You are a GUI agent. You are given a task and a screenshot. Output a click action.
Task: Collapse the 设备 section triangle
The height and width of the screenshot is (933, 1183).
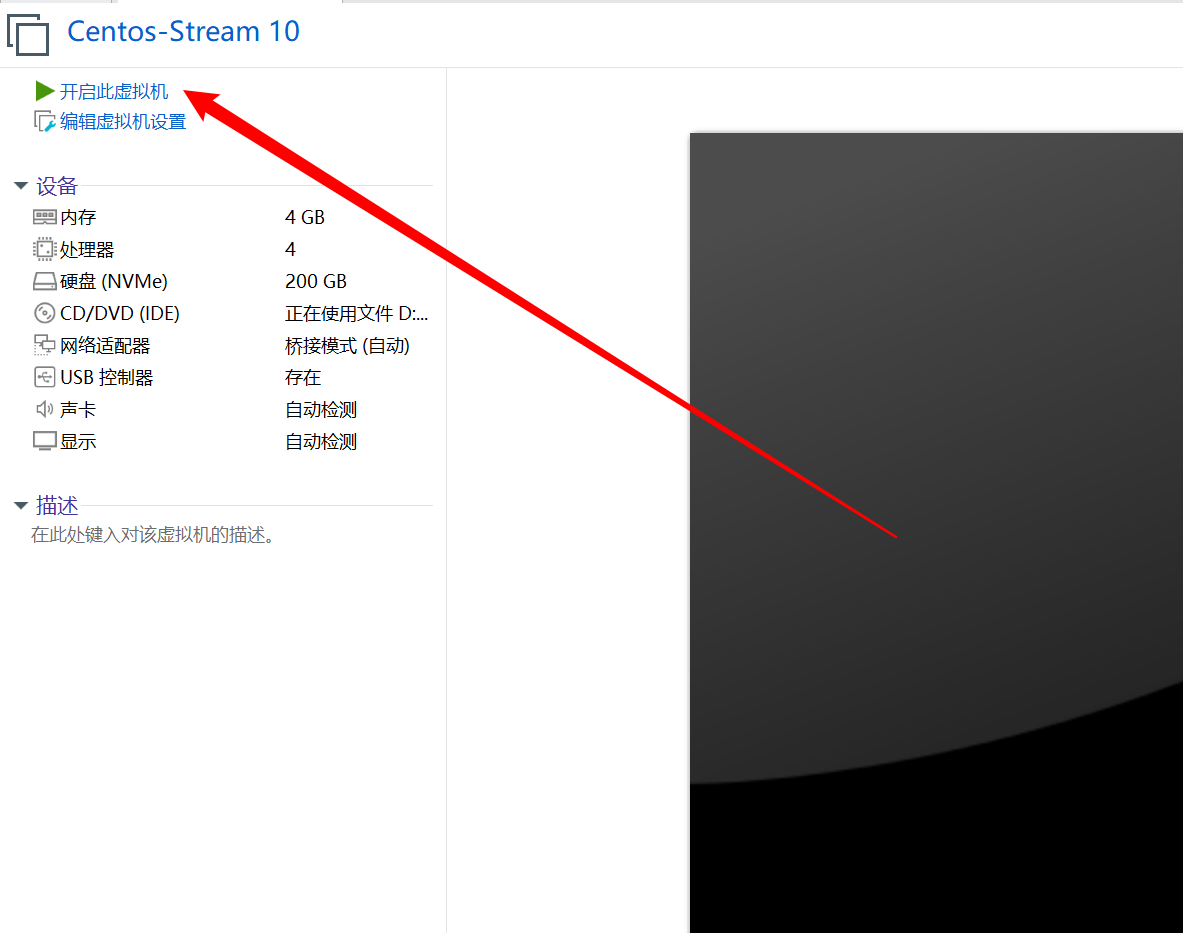[21, 186]
